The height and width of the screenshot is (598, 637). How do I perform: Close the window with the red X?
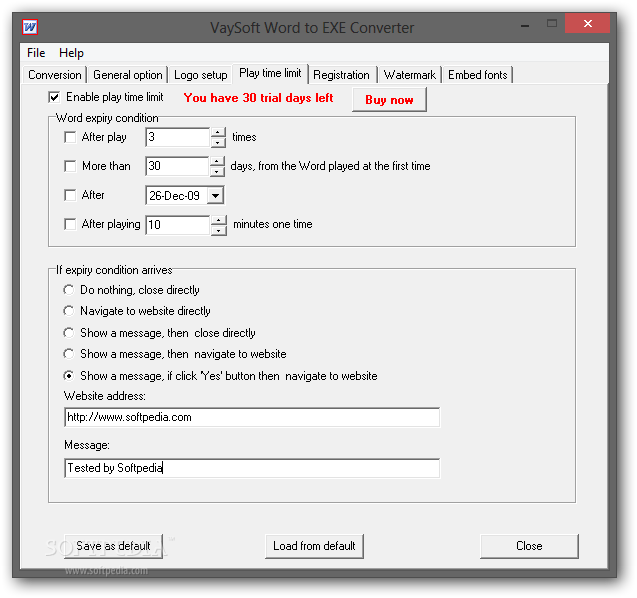click(x=587, y=24)
